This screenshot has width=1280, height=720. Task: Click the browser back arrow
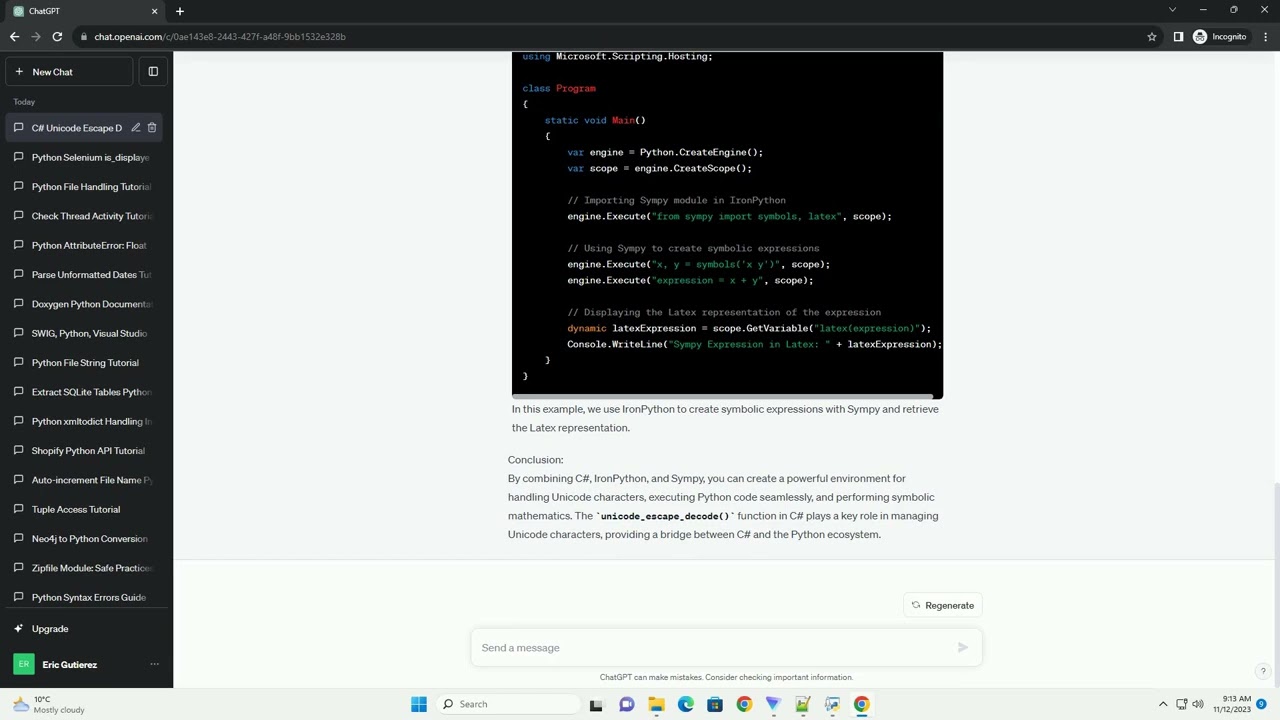click(x=14, y=37)
